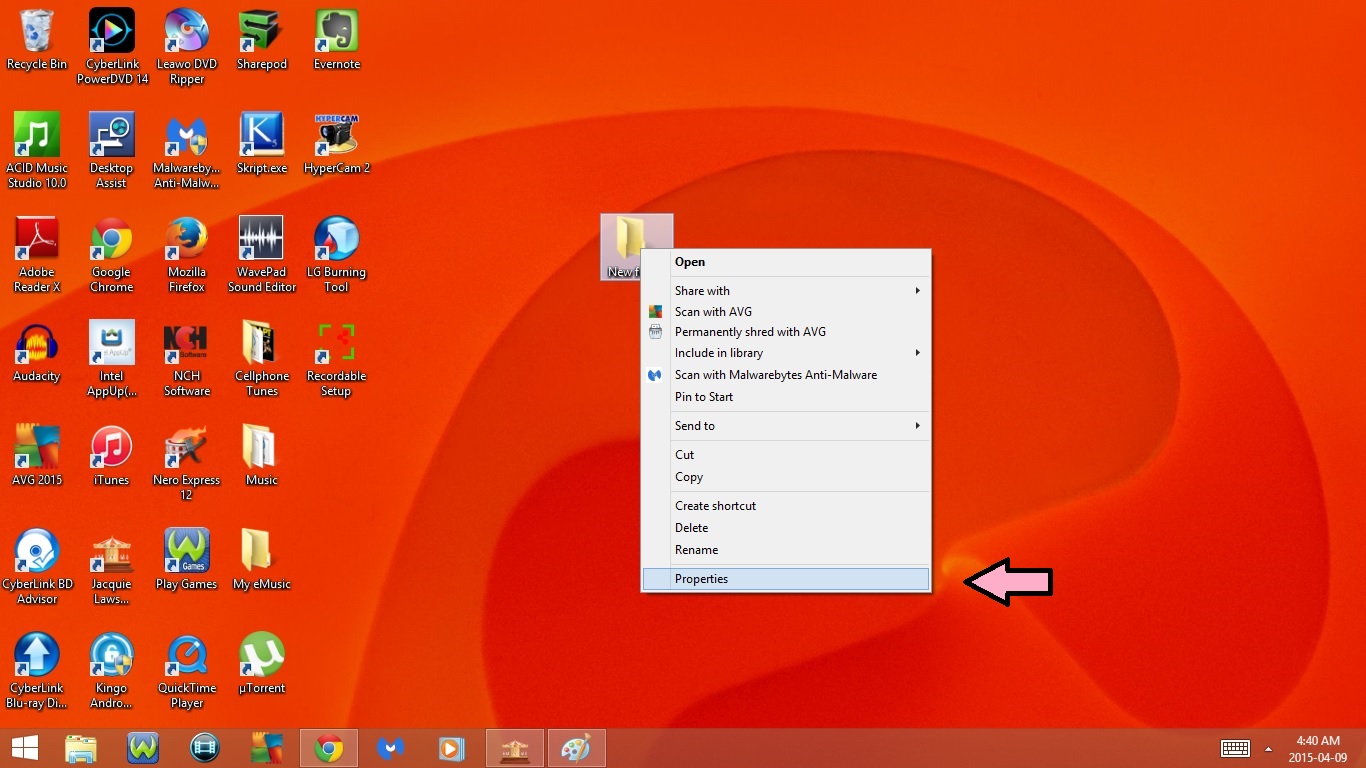
Task: Open Properties from the context menu
Action: tap(786, 579)
